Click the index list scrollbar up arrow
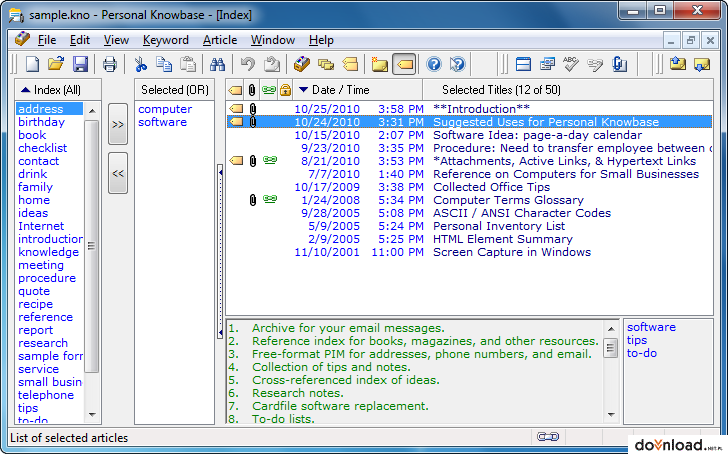The height and width of the screenshot is (454, 728). [92, 111]
